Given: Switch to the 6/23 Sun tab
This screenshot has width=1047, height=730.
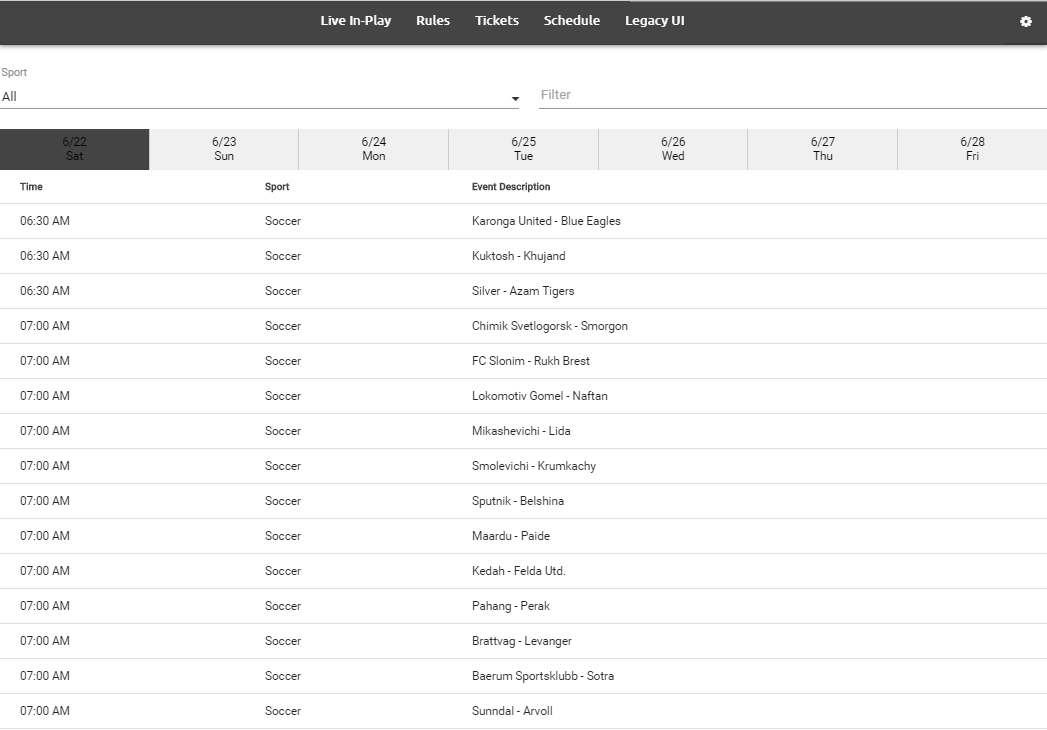Looking at the screenshot, I should click(224, 149).
